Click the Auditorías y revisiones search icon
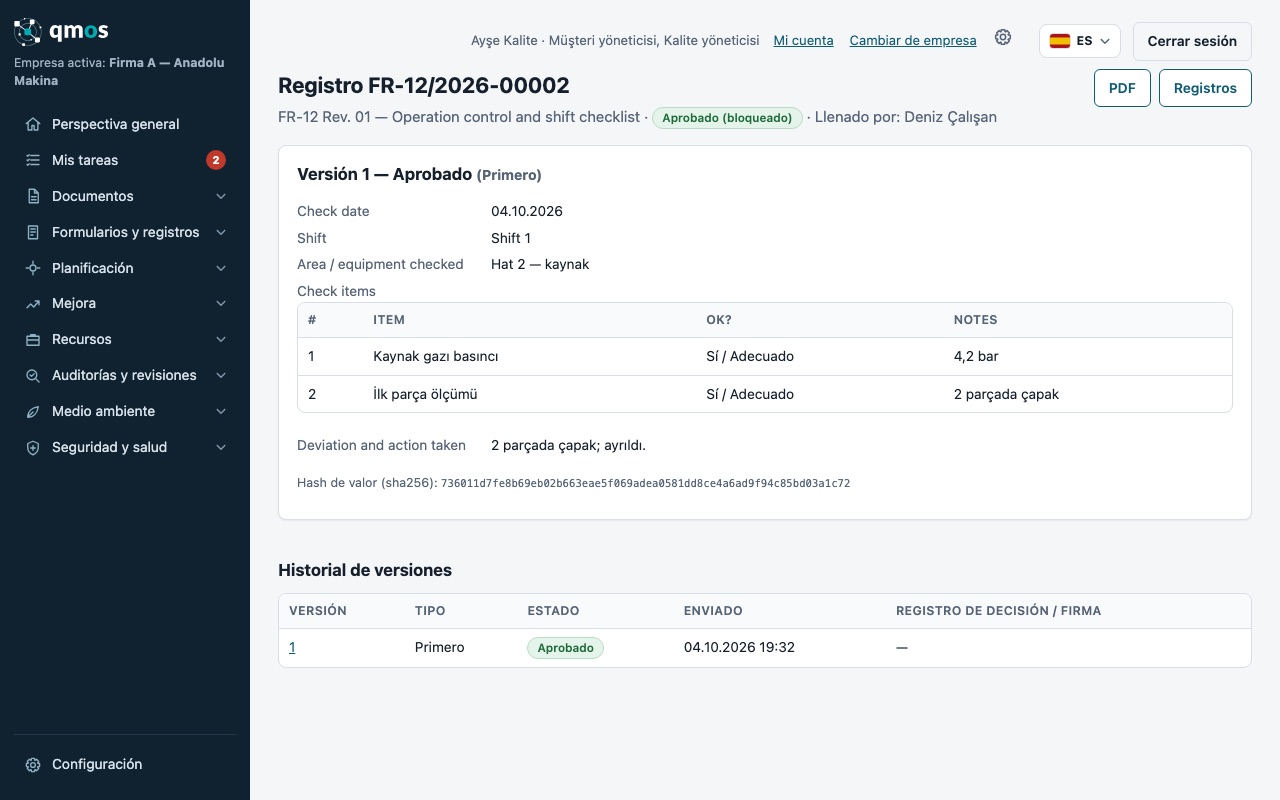Viewport: 1280px width, 800px height. (x=33, y=376)
